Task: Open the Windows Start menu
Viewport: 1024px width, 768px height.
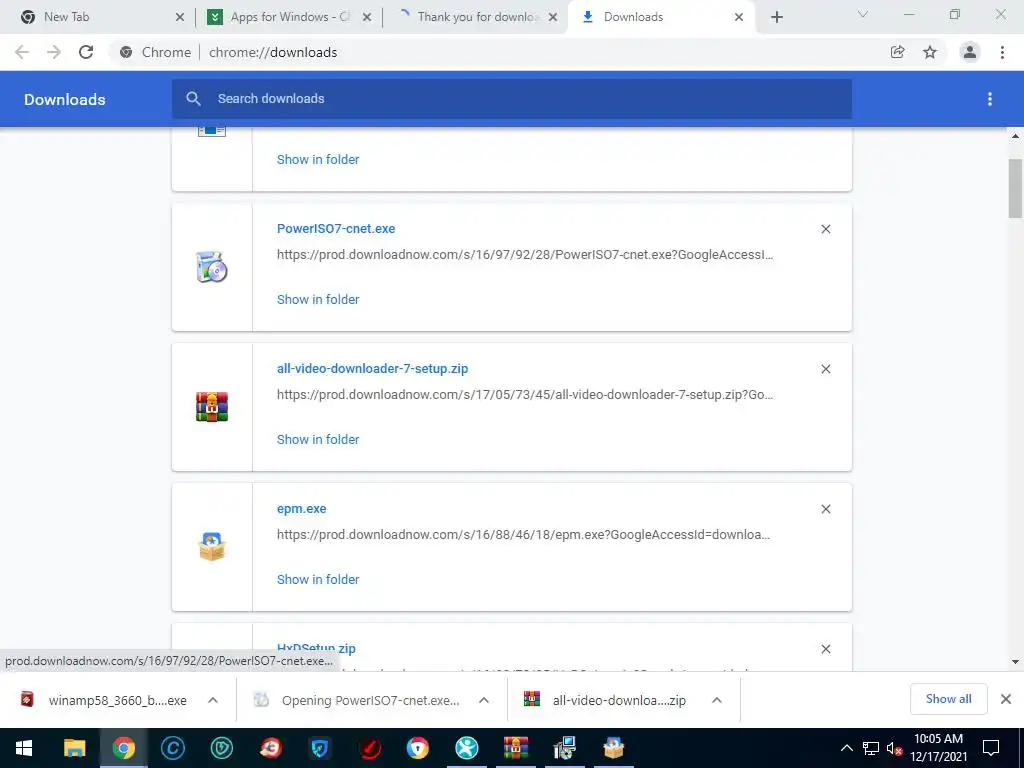Action: 24,748
